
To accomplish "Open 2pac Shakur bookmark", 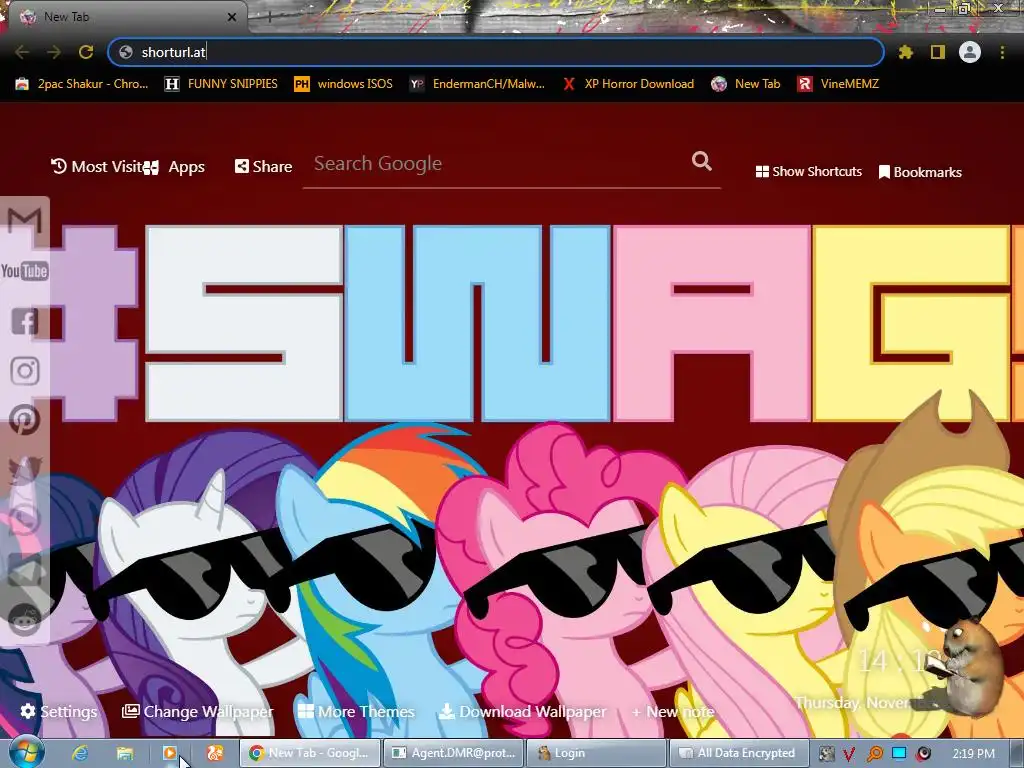I will (83, 84).
